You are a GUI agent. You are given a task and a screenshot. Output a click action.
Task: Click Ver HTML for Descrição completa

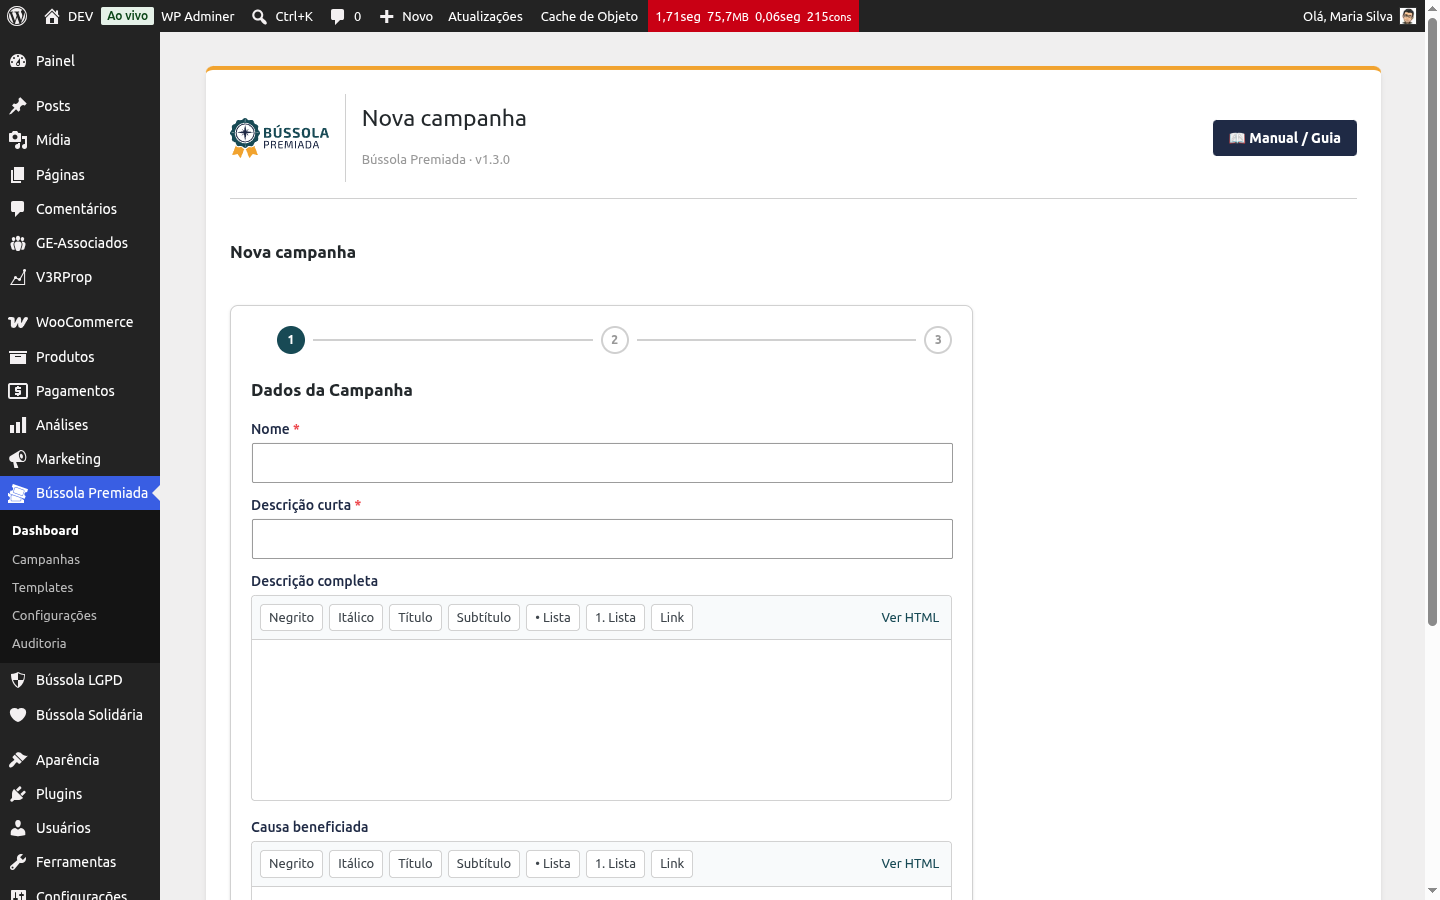click(x=910, y=618)
